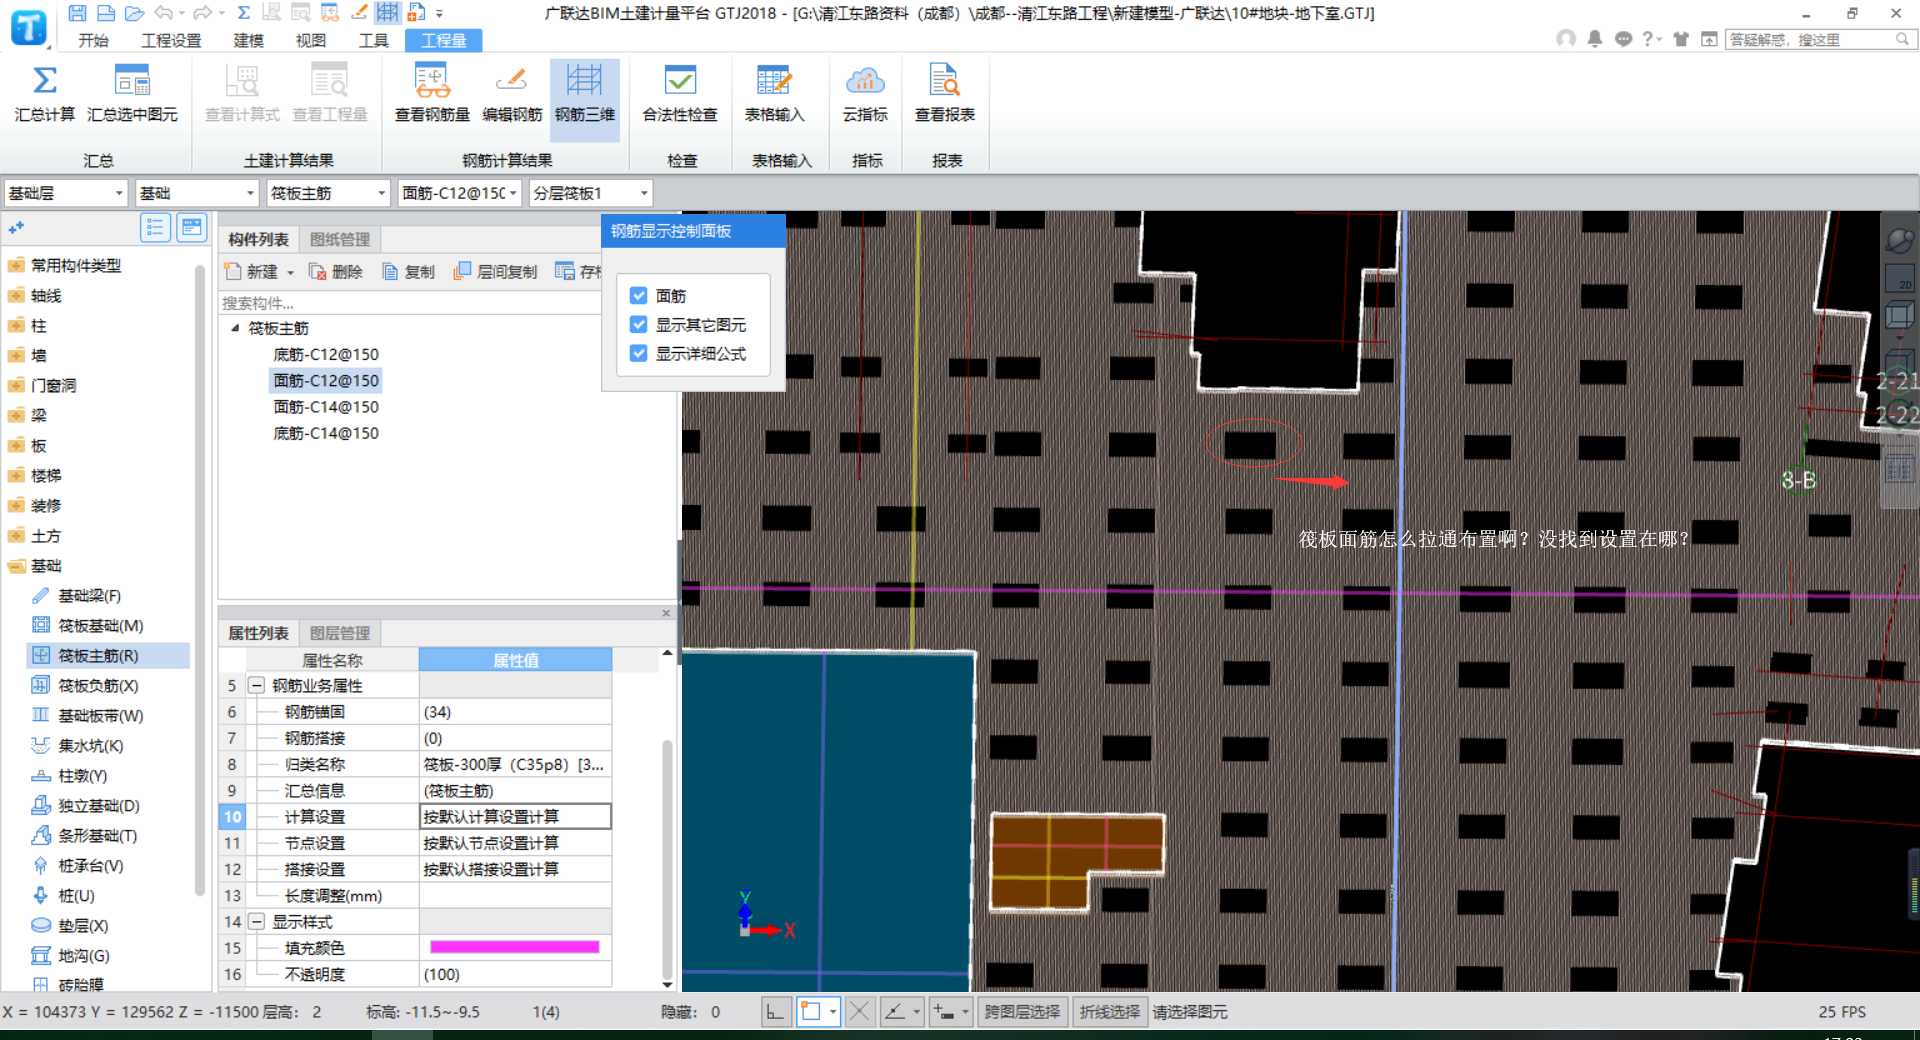Select 筏板负筋(X) component type
Image resolution: width=1920 pixels, height=1040 pixels.
point(98,686)
